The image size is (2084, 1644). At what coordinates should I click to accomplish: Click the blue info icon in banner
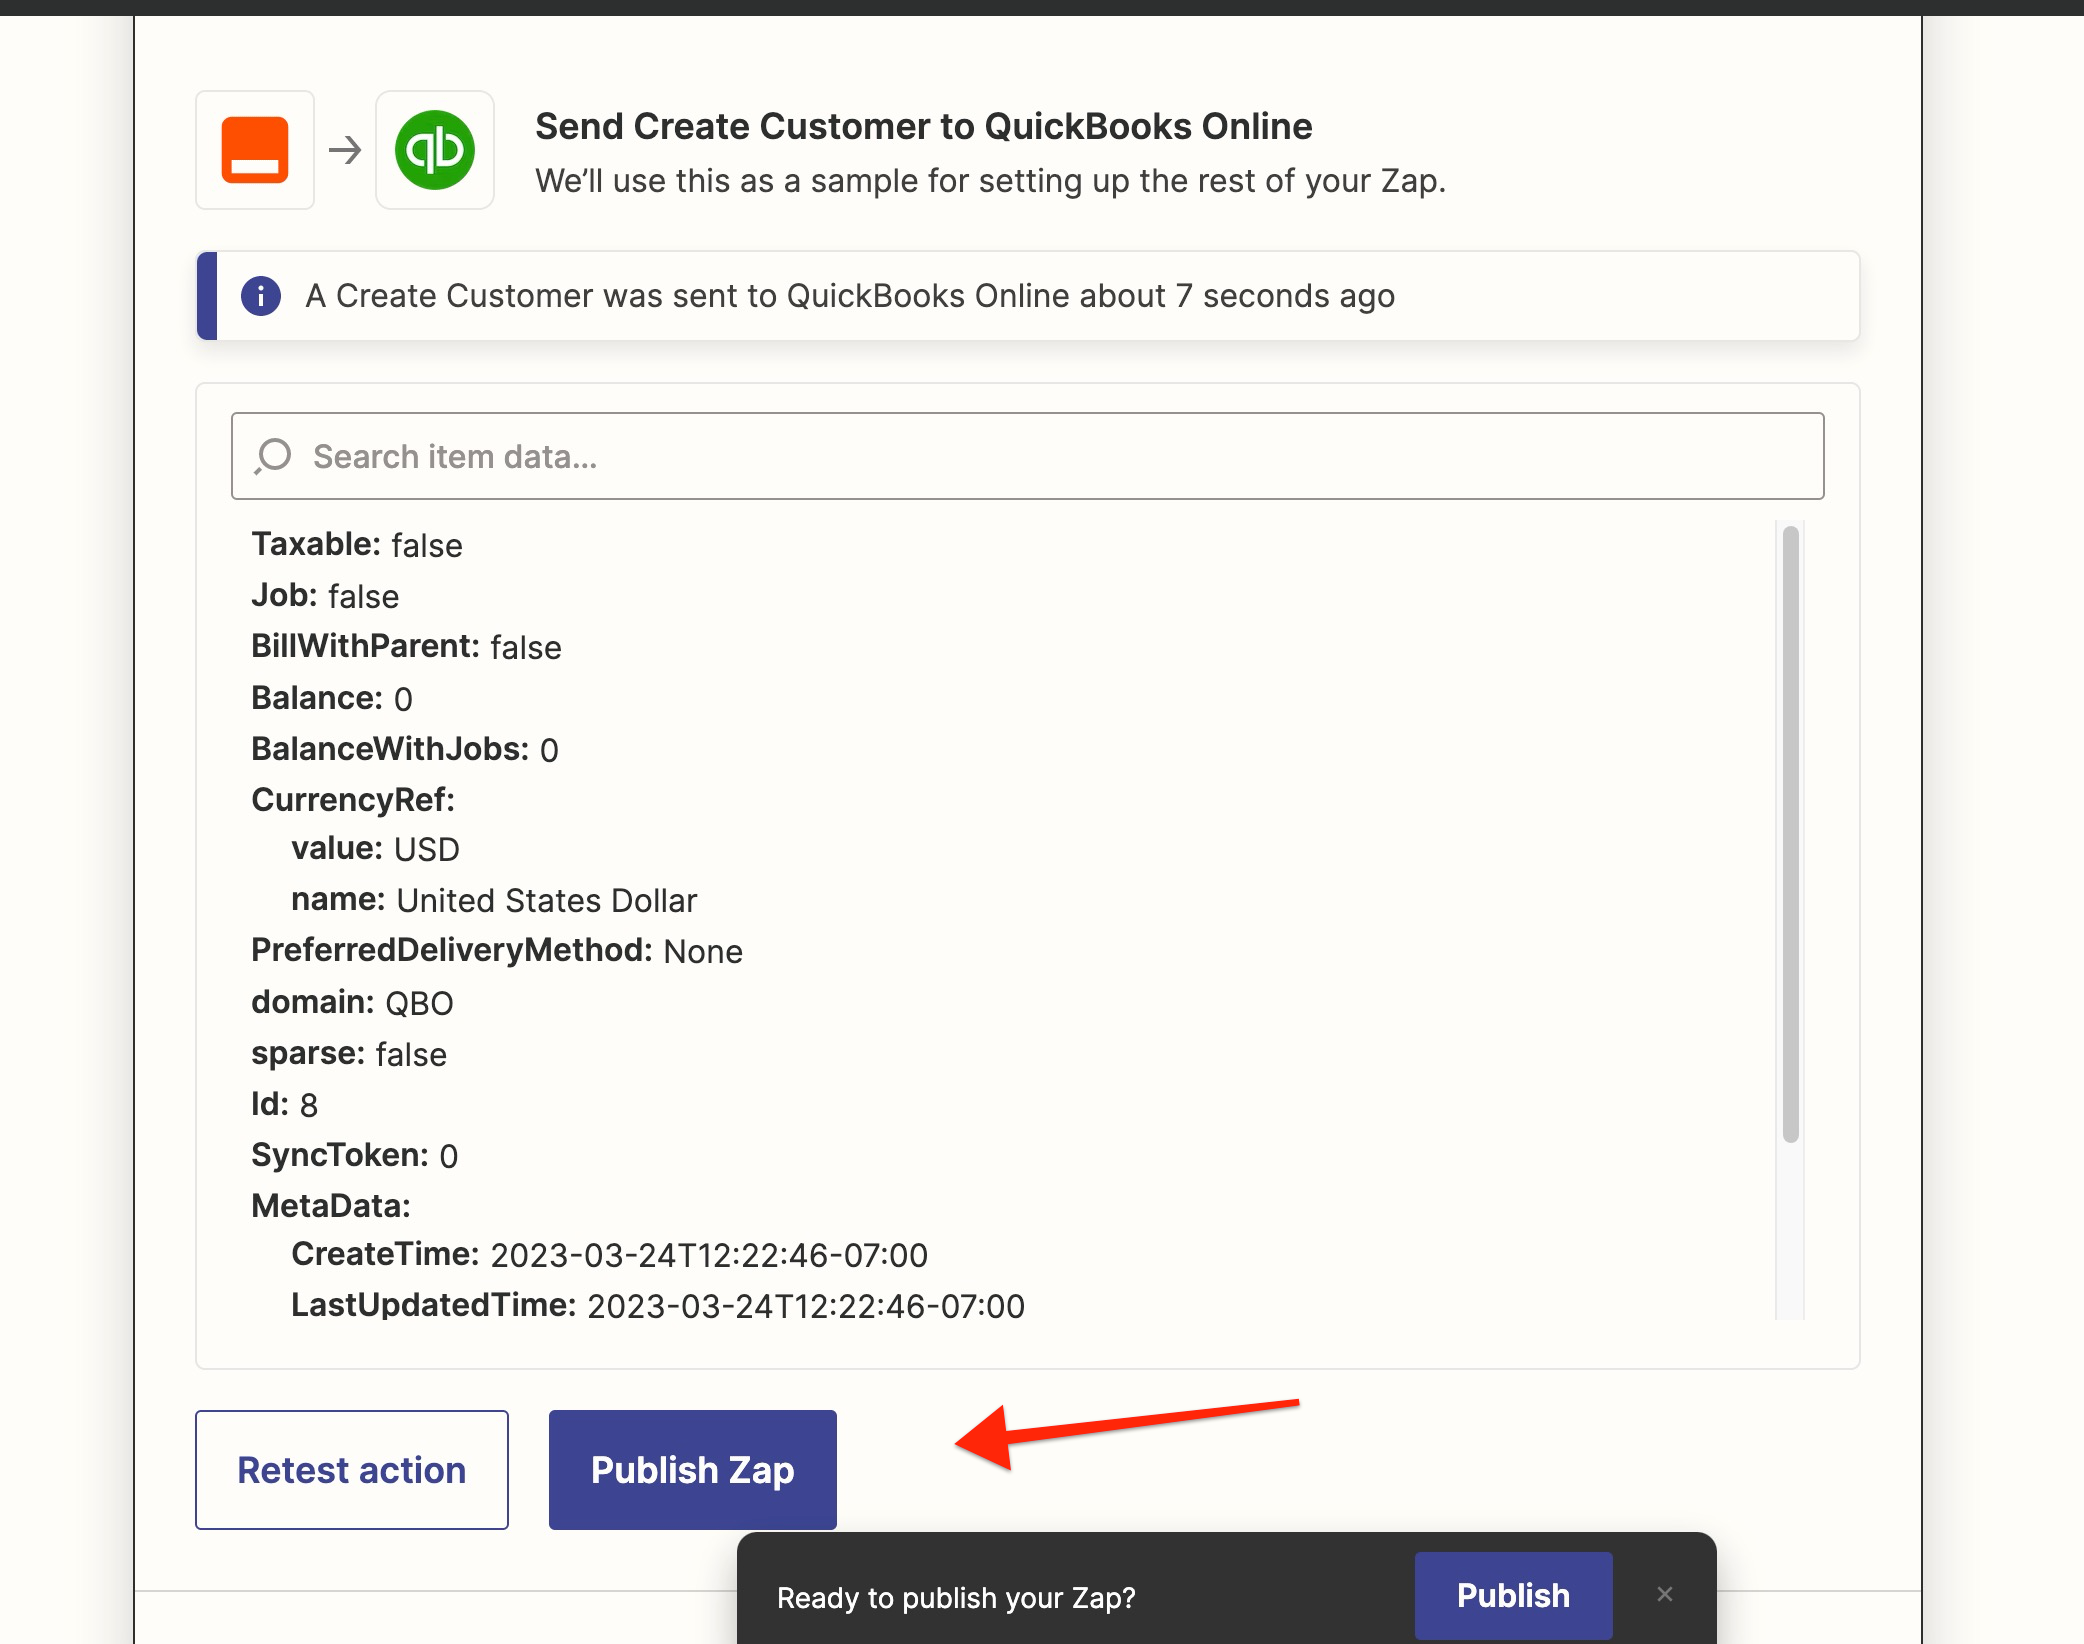pos(261,296)
